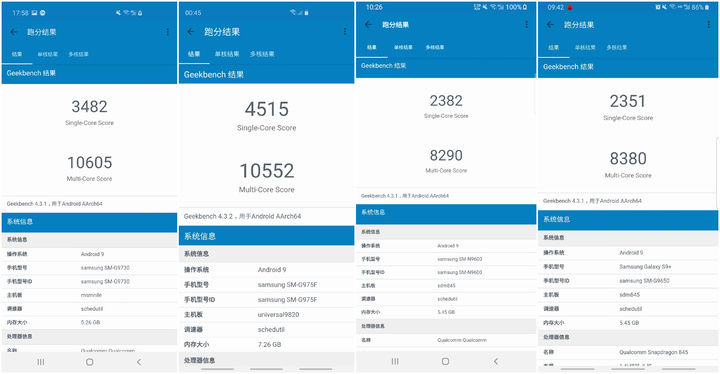The width and height of the screenshot is (720, 374).
Task: Select 结果 tab on 2382 screen
Action: [x=371, y=47]
